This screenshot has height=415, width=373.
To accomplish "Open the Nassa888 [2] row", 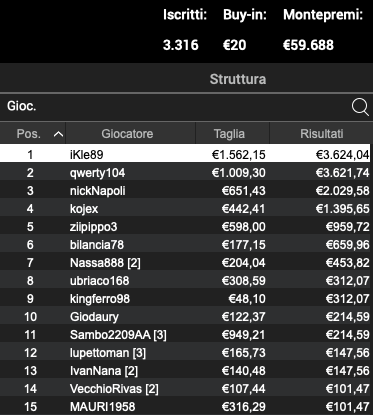I will (x=186, y=262).
